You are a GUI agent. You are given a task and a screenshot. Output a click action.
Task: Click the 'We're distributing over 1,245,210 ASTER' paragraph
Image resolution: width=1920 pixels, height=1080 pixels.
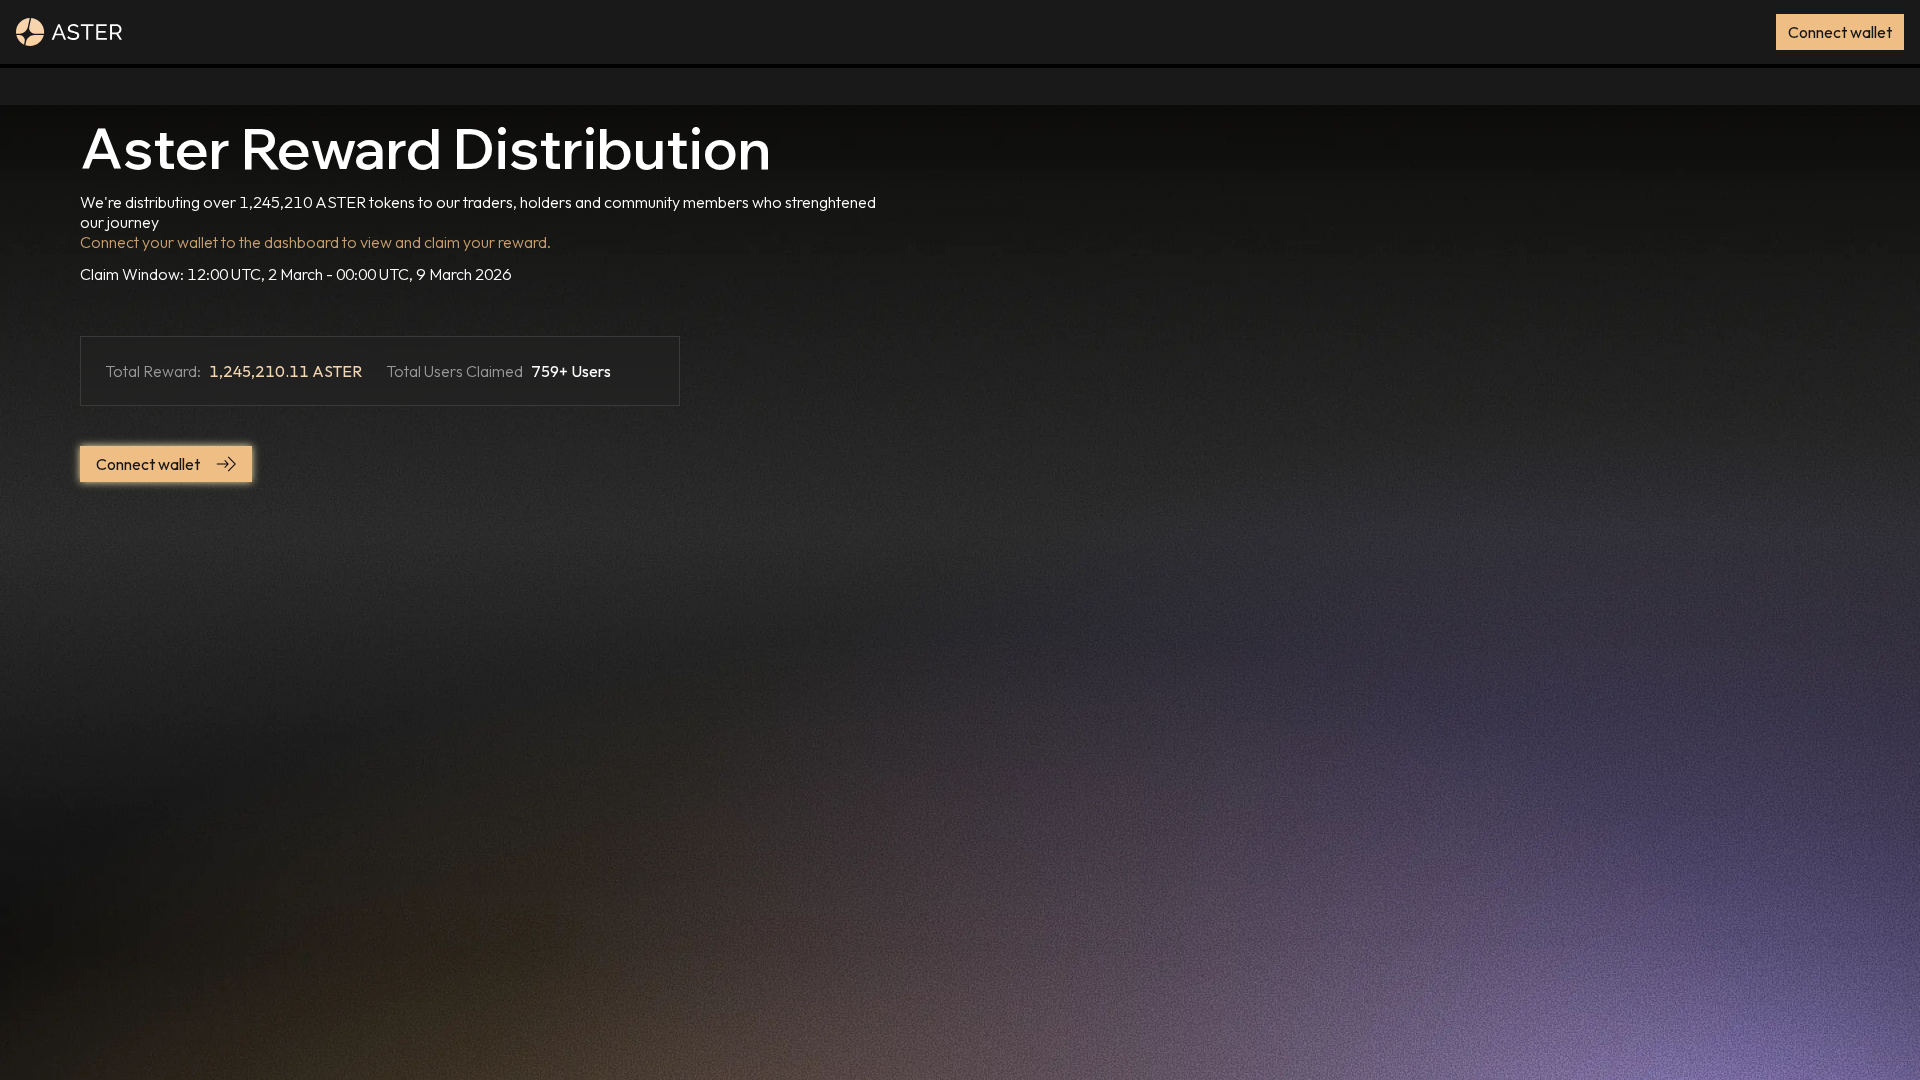(478, 213)
